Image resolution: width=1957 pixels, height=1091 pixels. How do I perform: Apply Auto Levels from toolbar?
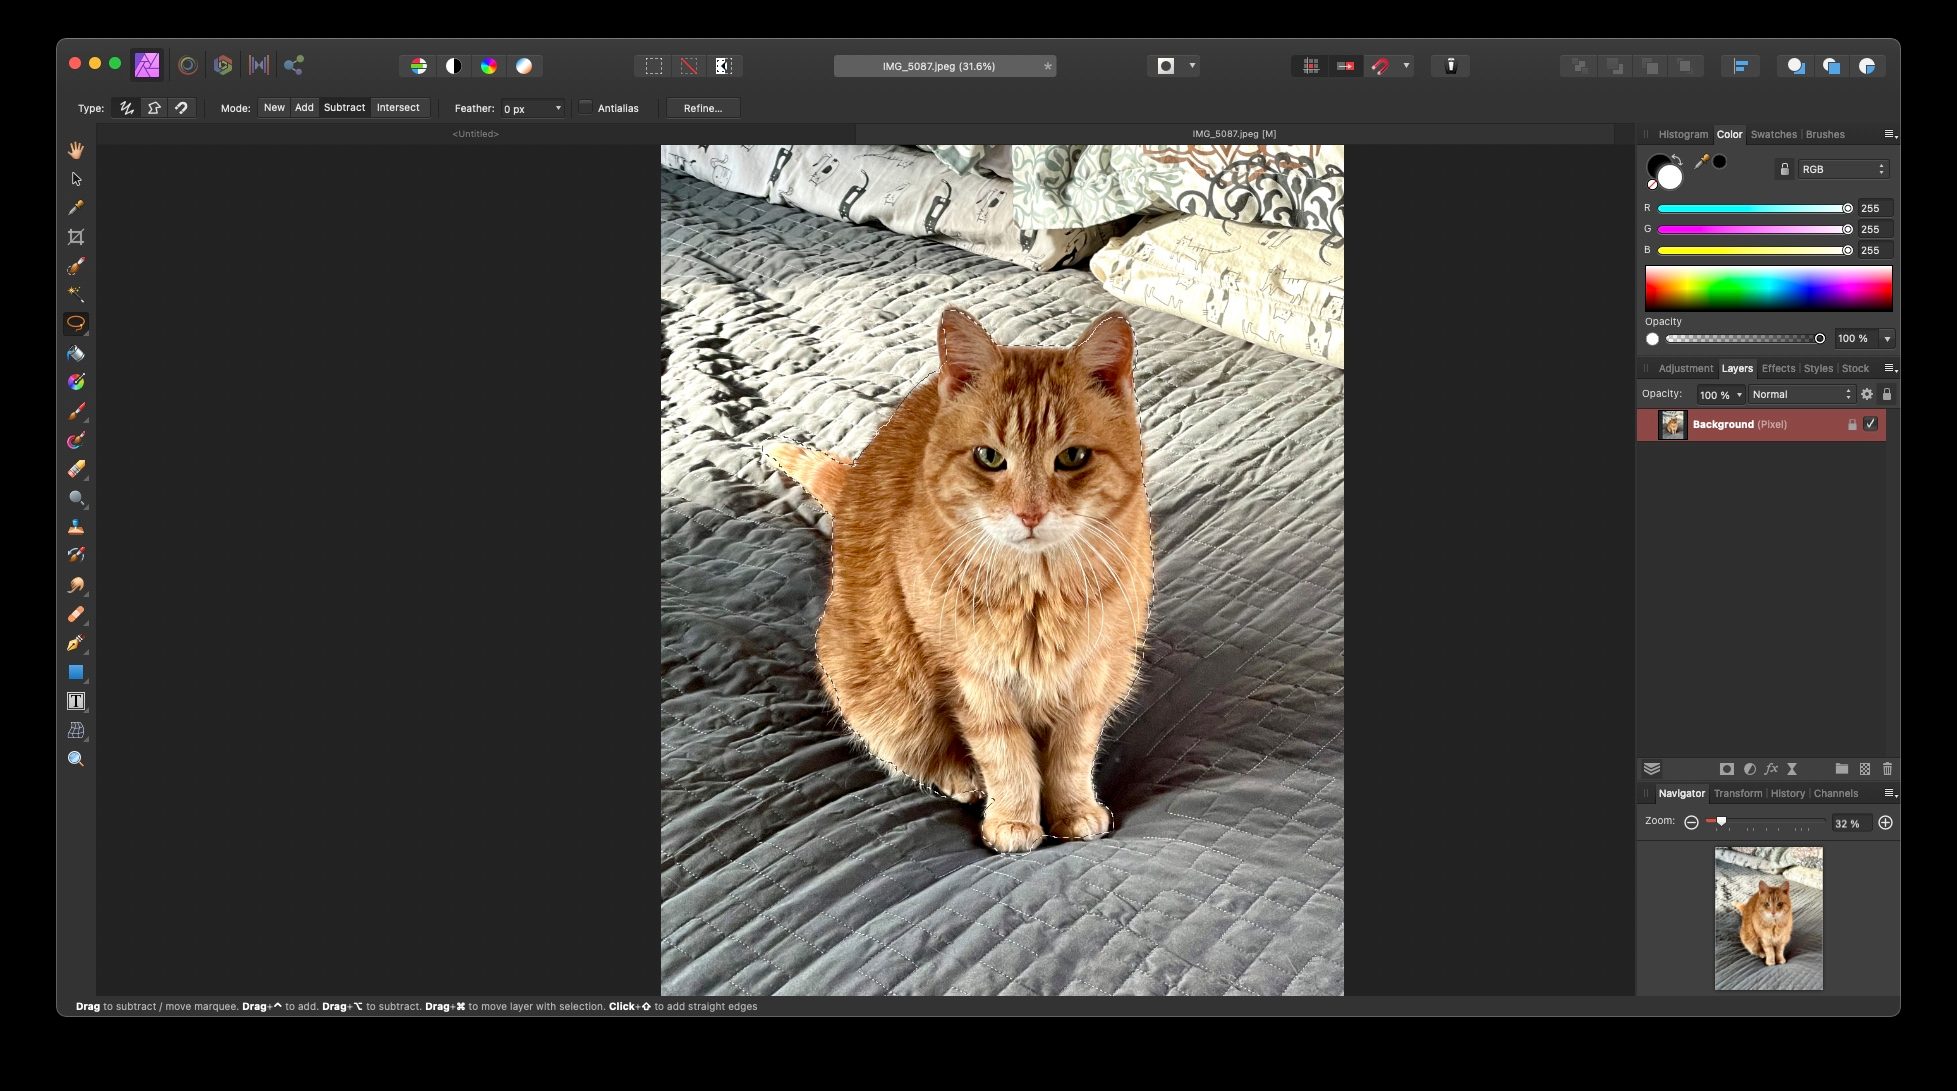tap(418, 66)
